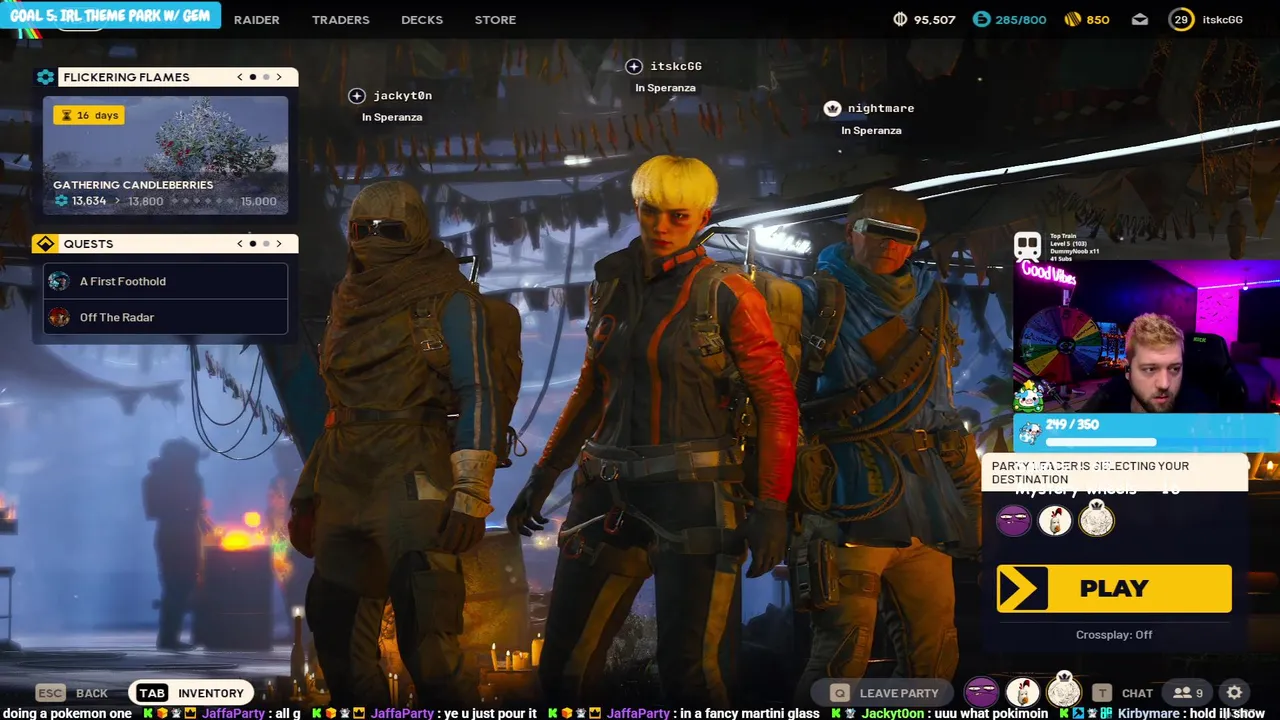
Task: Click the candleberries progress bar 13,634 value
Action: pyautogui.click(x=89, y=201)
